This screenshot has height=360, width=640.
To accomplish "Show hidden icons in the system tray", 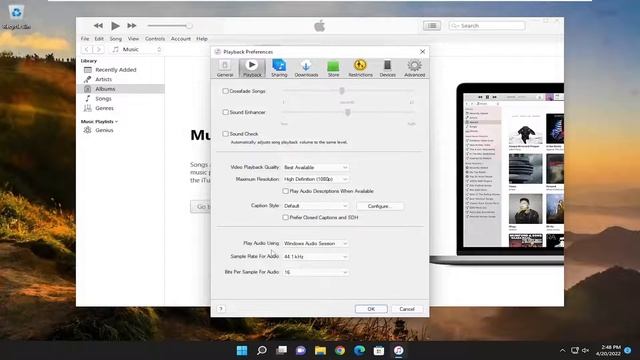I will 562,350.
